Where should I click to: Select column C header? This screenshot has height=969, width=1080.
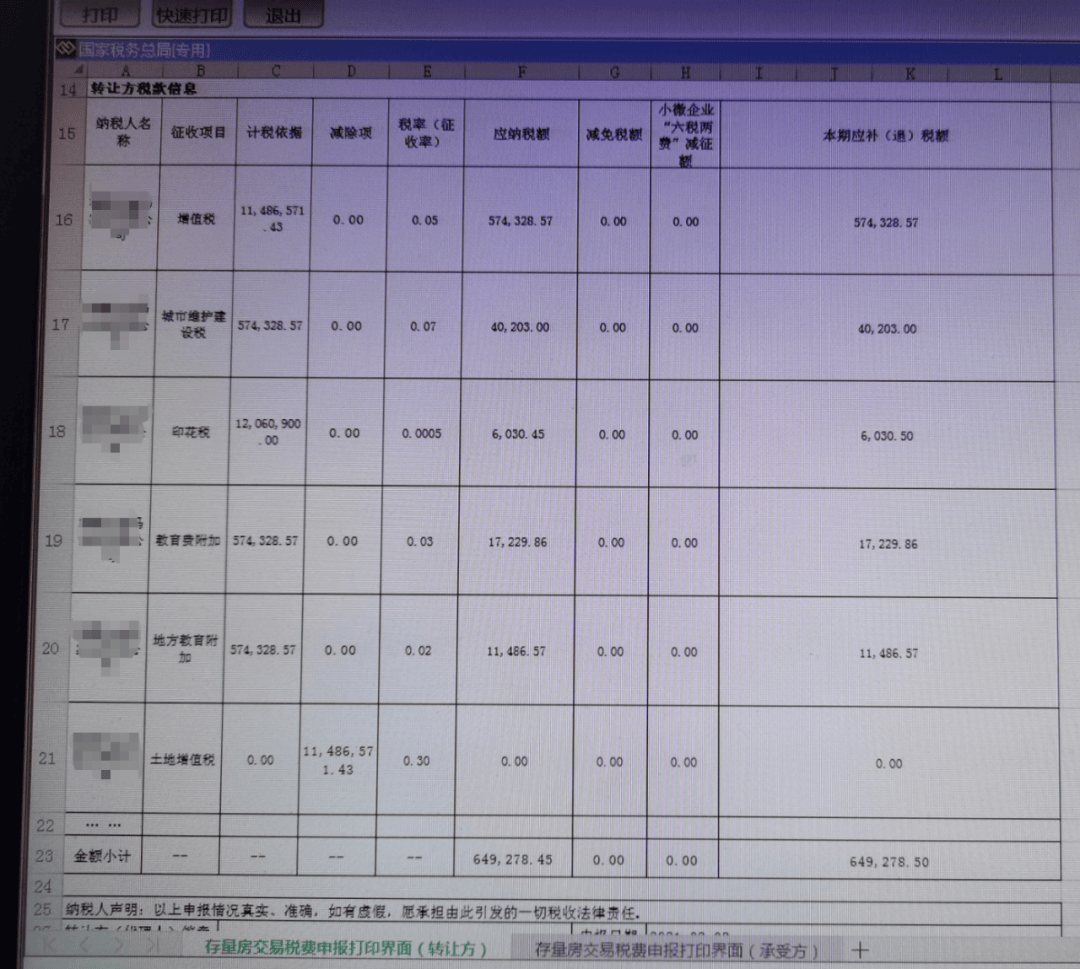(275, 71)
